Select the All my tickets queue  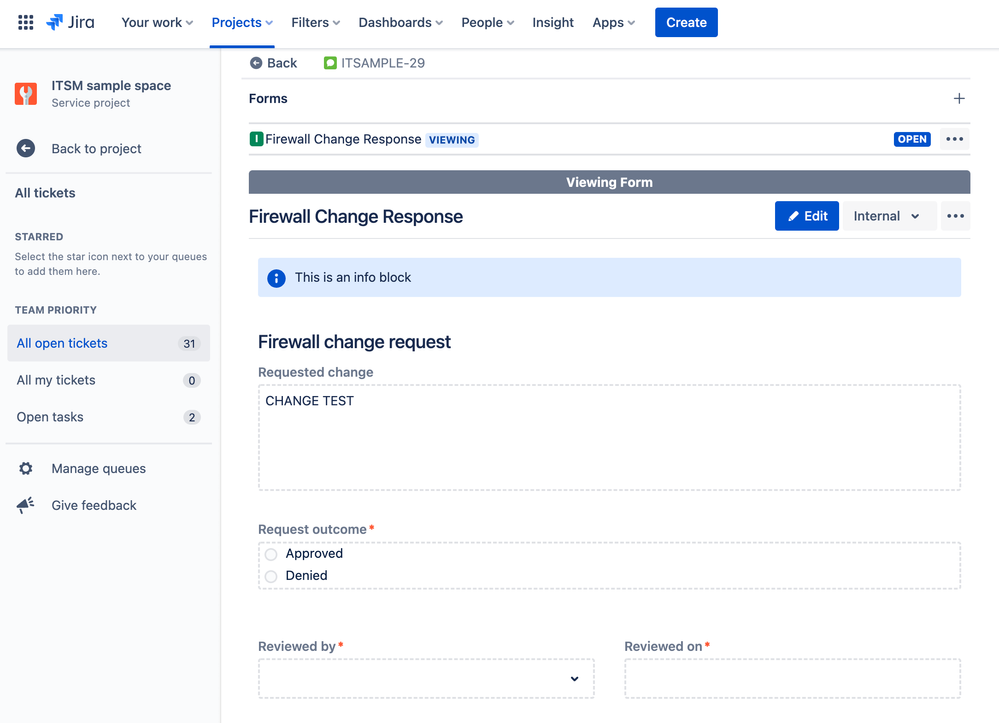tap(108, 380)
